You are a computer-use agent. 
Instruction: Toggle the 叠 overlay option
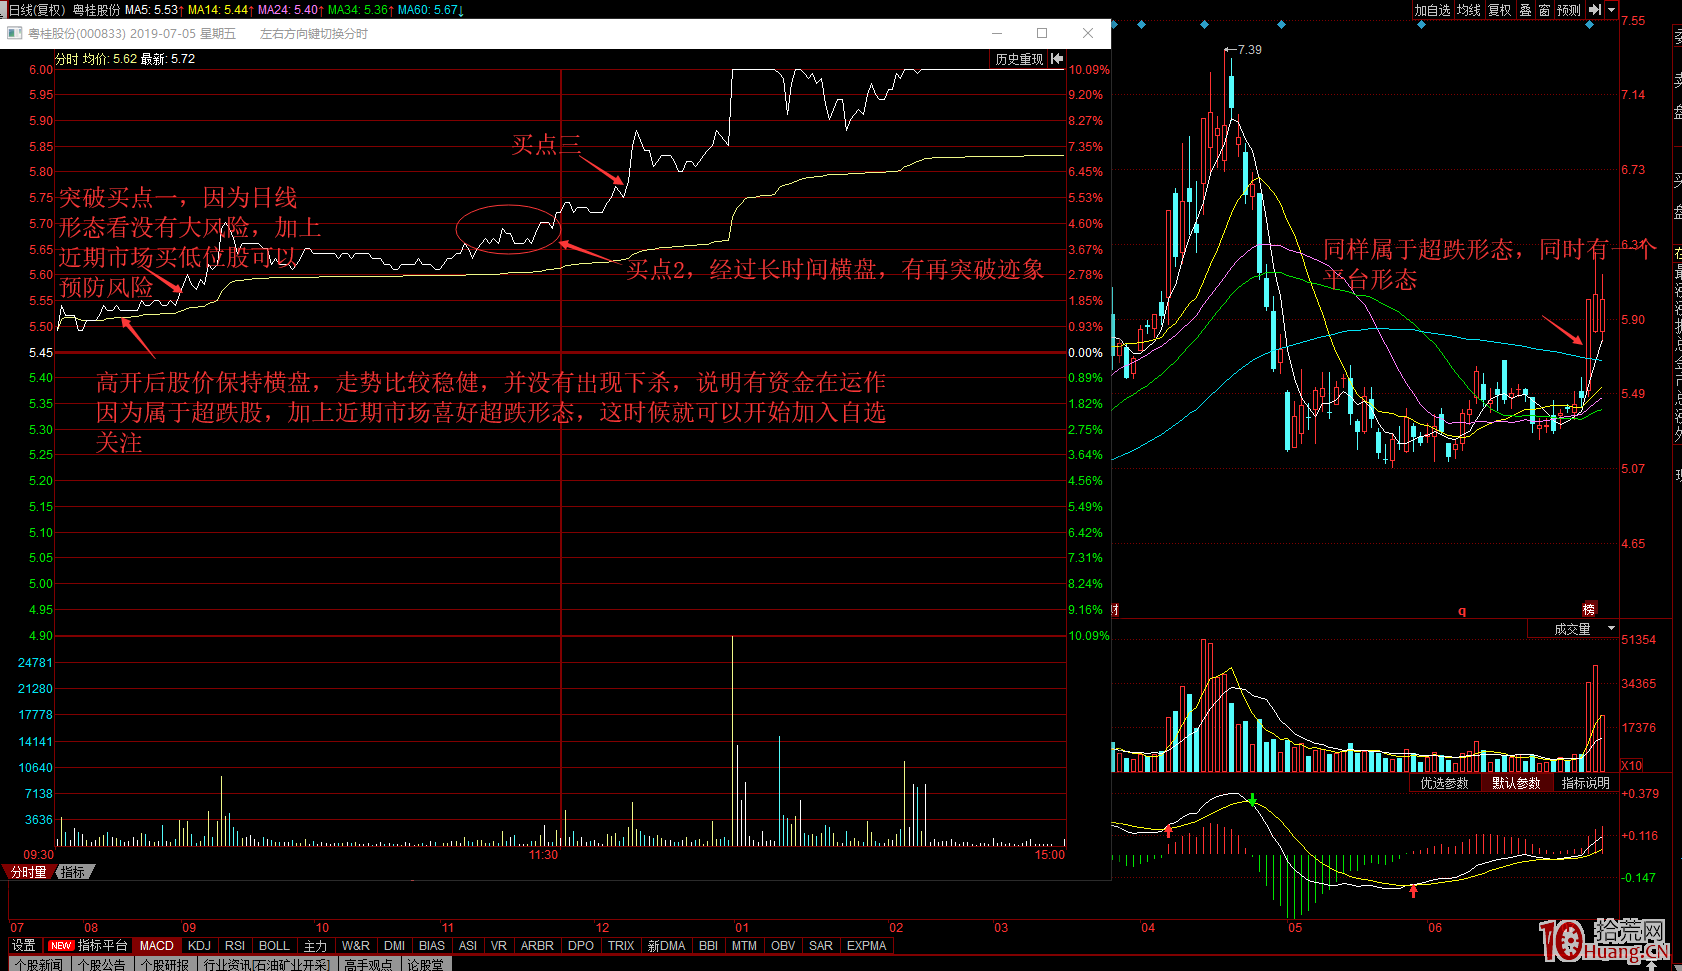tap(1525, 10)
